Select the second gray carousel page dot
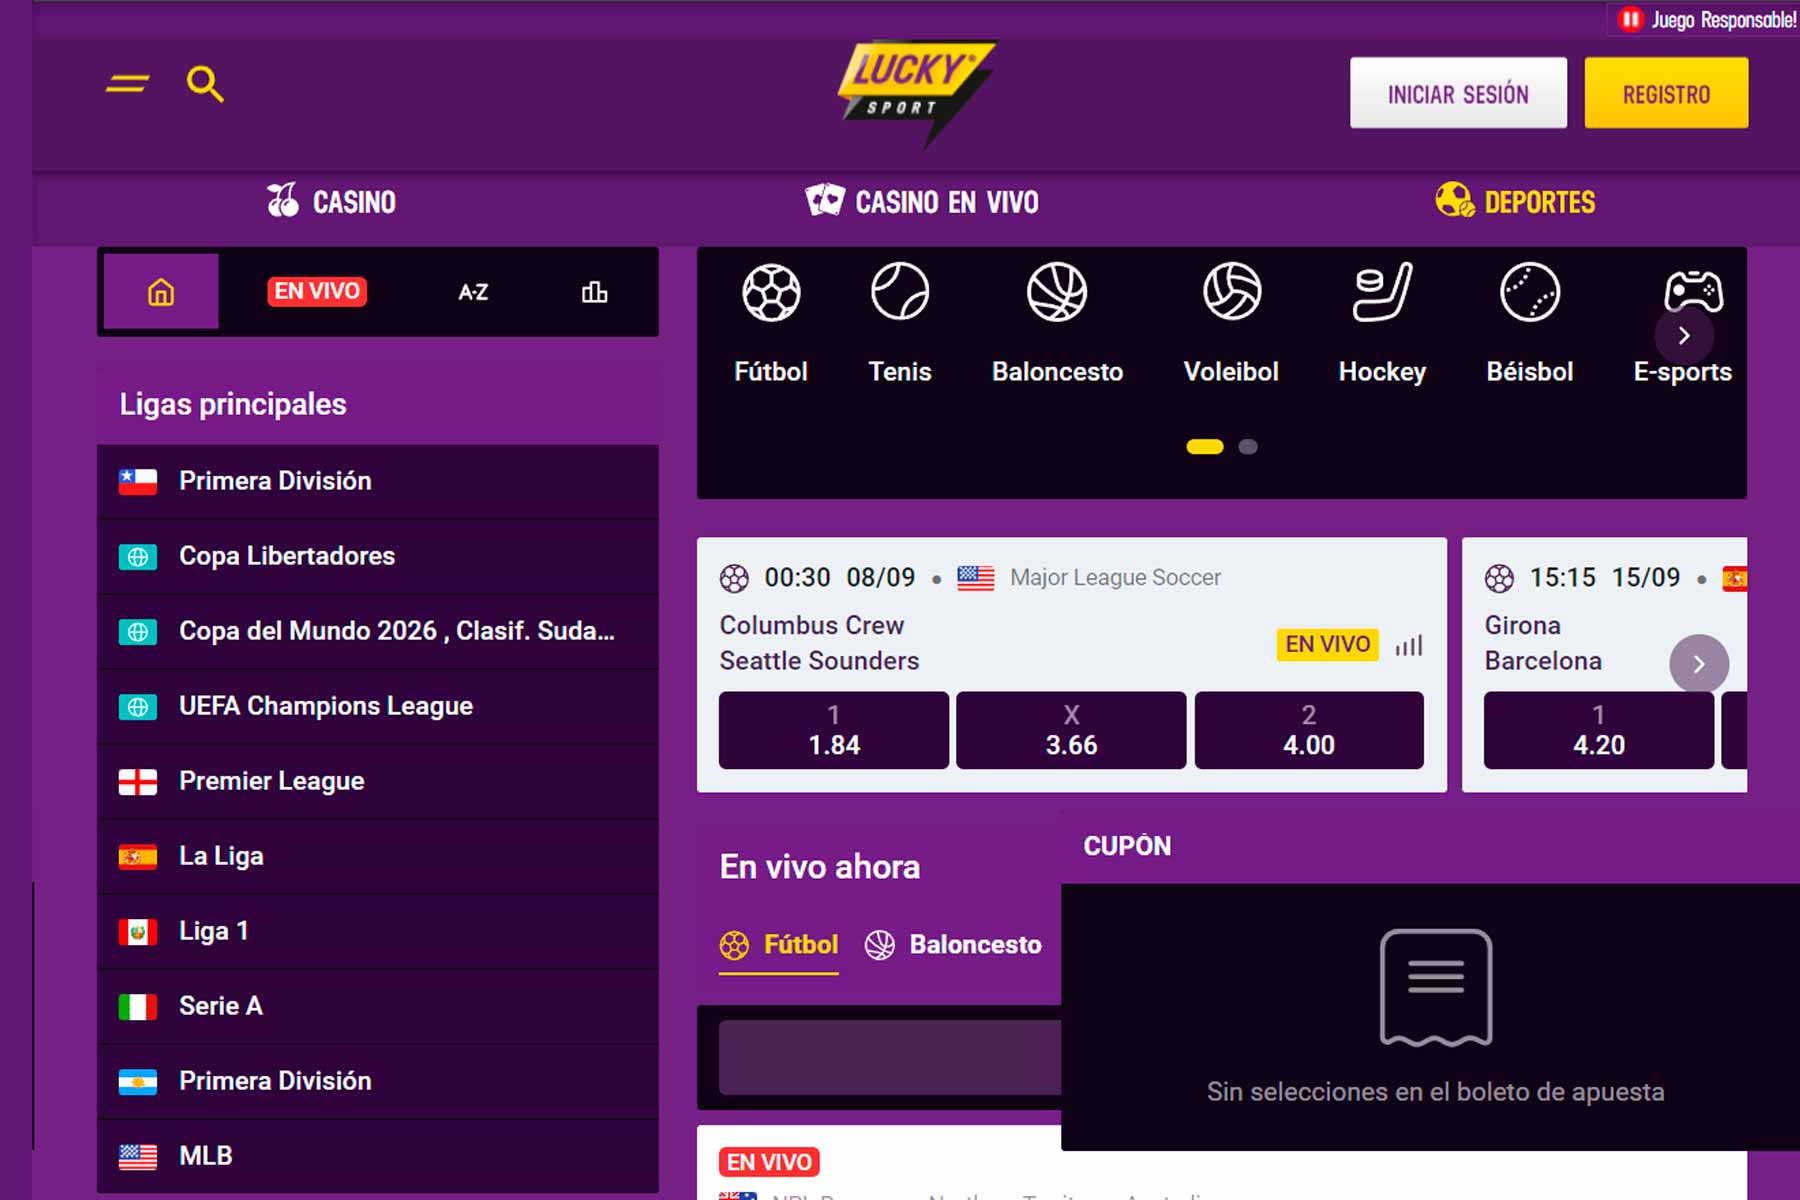The image size is (1800, 1200). click(1248, 447)
